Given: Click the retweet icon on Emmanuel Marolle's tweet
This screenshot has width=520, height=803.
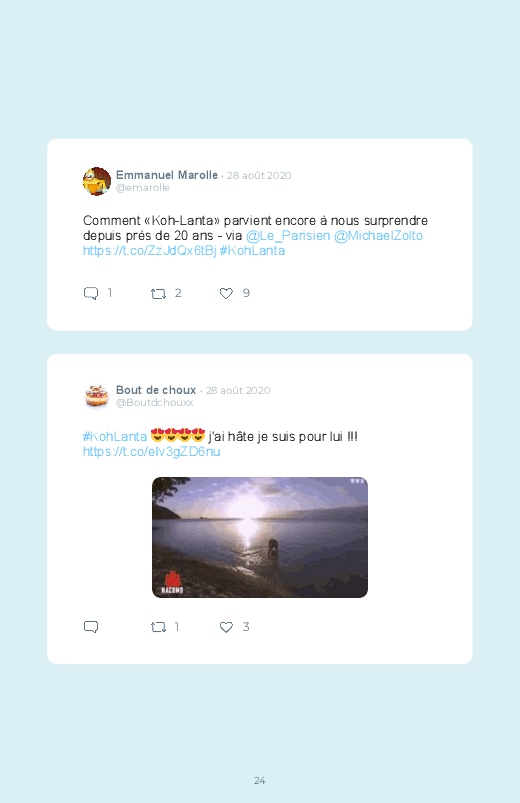Looking at the screenshot, I should pos(158,293).
